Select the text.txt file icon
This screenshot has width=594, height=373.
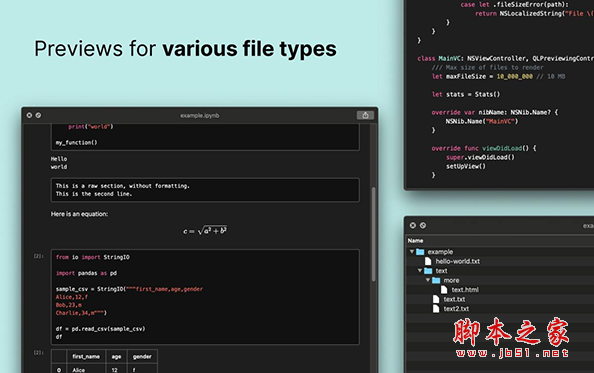click(x=436, y=299)
